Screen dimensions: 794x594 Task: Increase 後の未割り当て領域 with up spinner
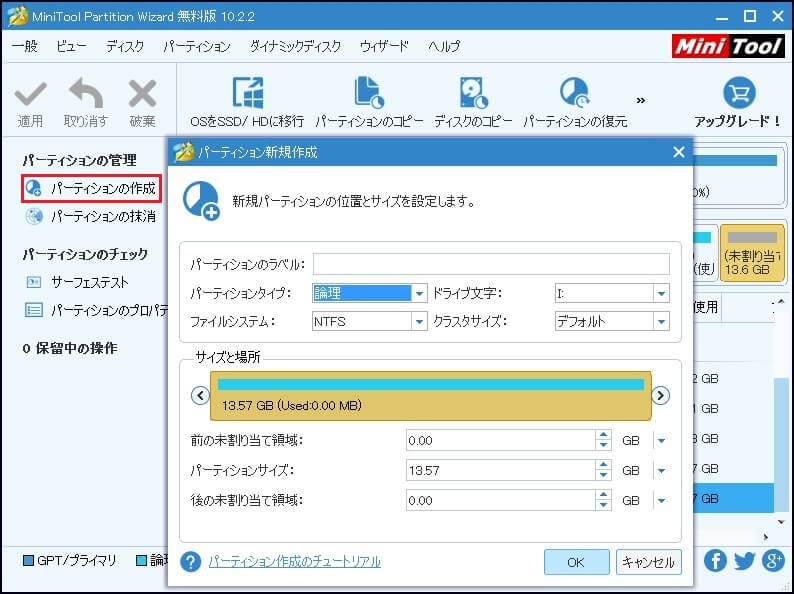(603, 495)
